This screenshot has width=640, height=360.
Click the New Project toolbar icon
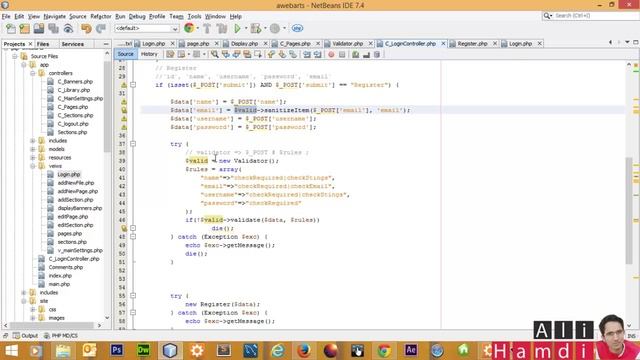coord(25,29)
